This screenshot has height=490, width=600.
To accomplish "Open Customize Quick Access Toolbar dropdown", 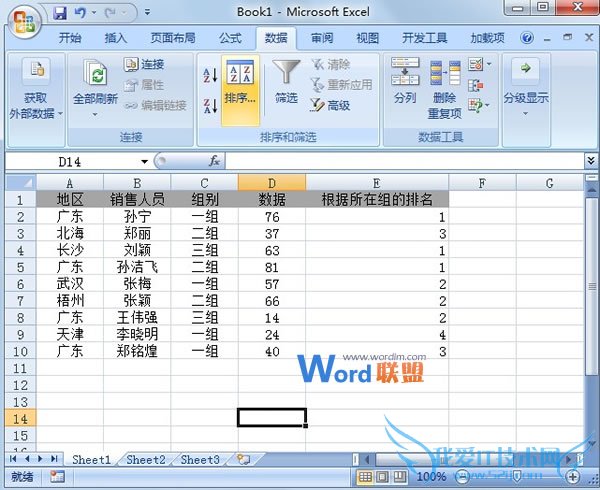I will coord(147,13).
